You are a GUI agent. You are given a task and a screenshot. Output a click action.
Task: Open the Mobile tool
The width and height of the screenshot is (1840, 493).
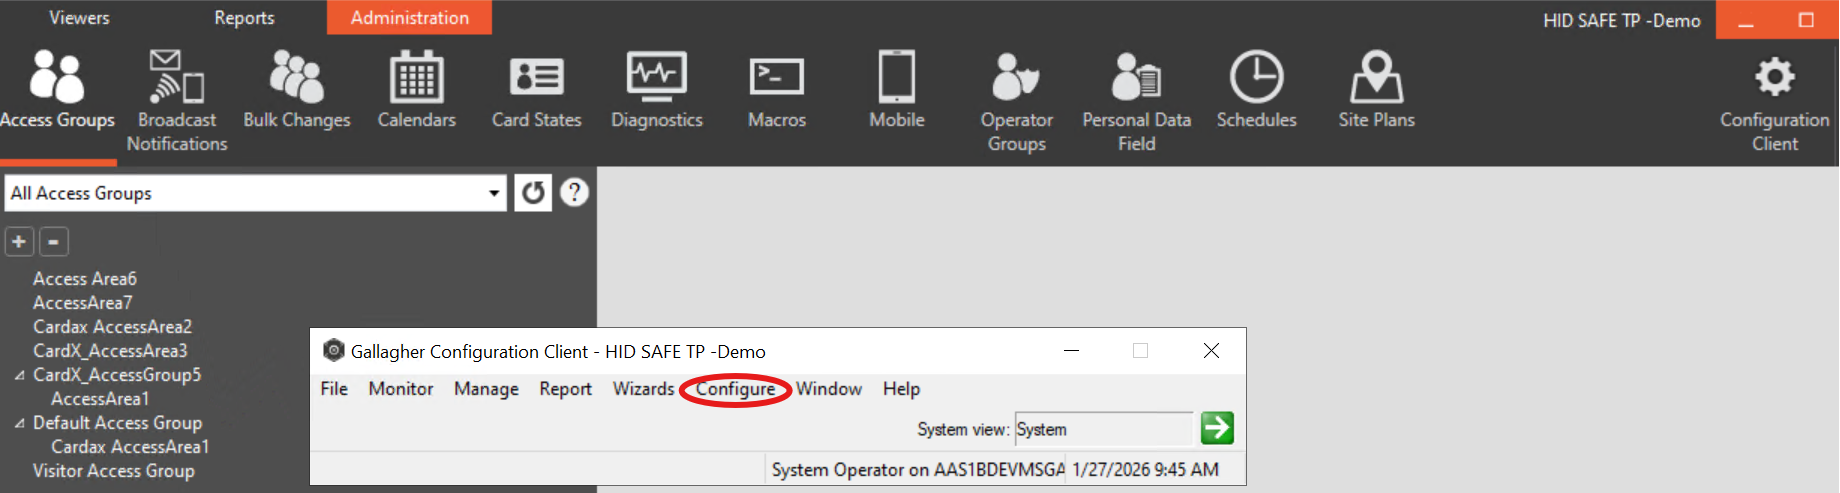pos(897,90)
